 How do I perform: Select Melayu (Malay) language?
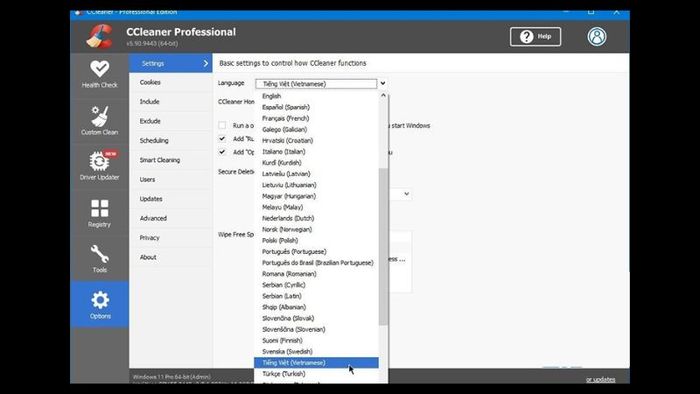click(317, 207)
